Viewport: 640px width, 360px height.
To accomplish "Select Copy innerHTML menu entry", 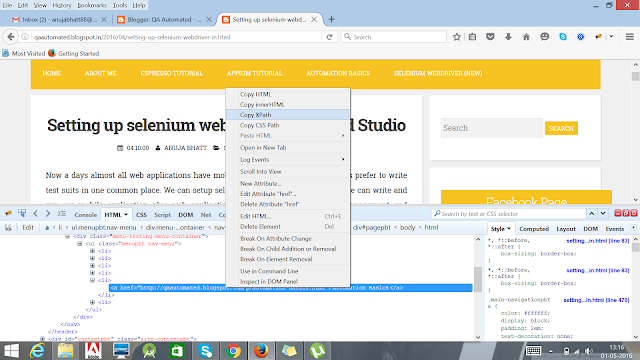I will 288,104.
